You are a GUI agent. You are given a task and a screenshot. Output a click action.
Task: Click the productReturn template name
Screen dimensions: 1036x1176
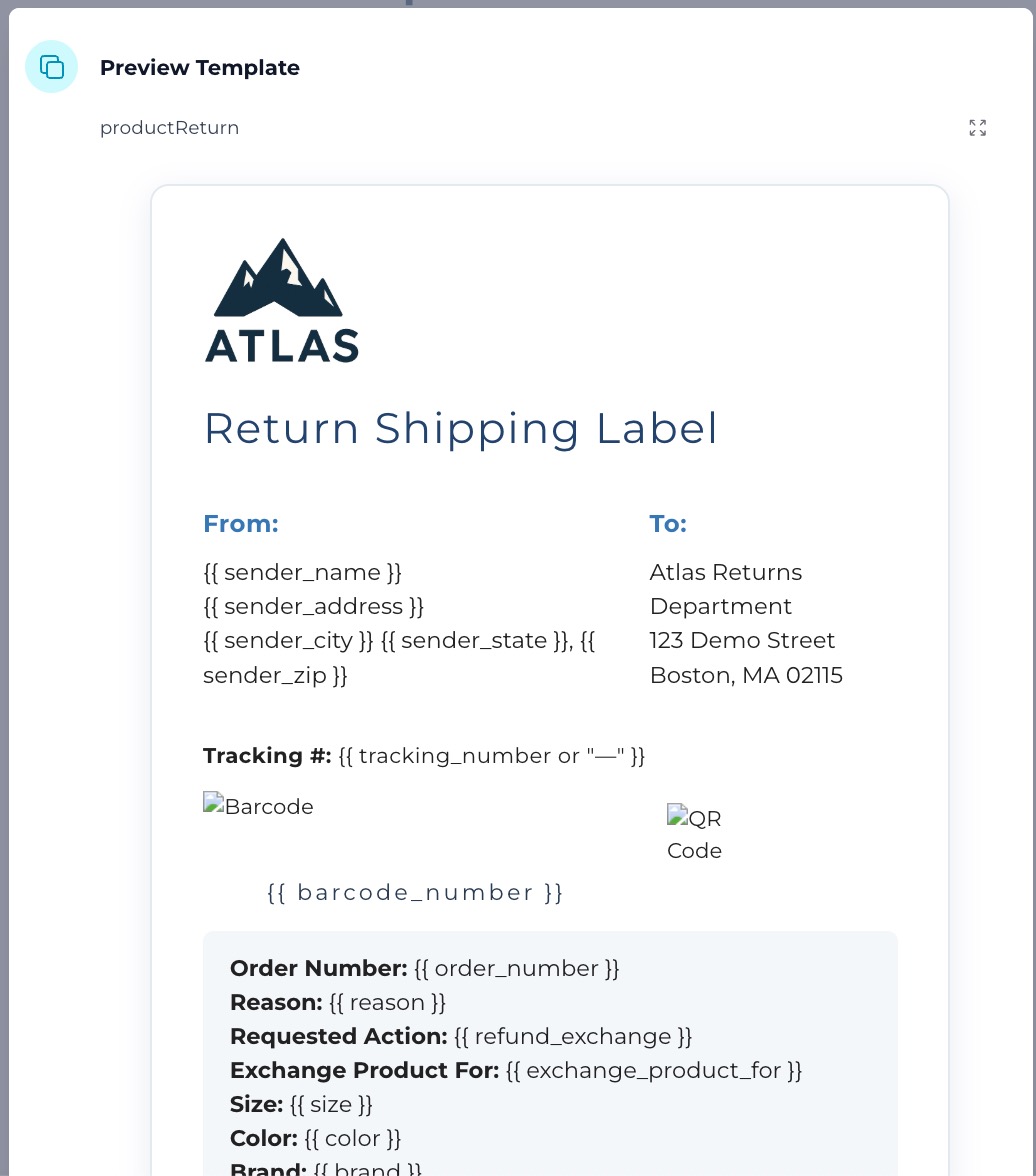click(x=170, y=128)
